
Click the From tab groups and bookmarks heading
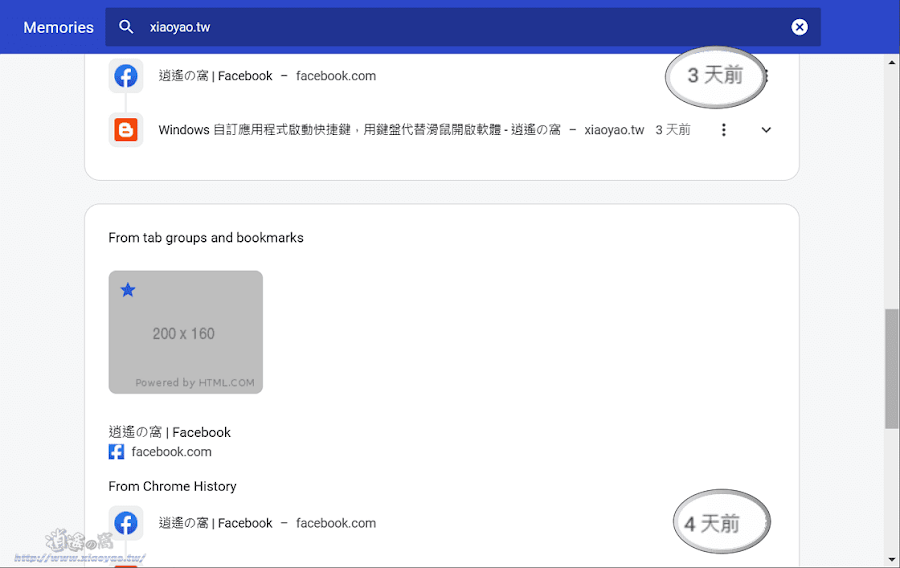pos(206,238)
